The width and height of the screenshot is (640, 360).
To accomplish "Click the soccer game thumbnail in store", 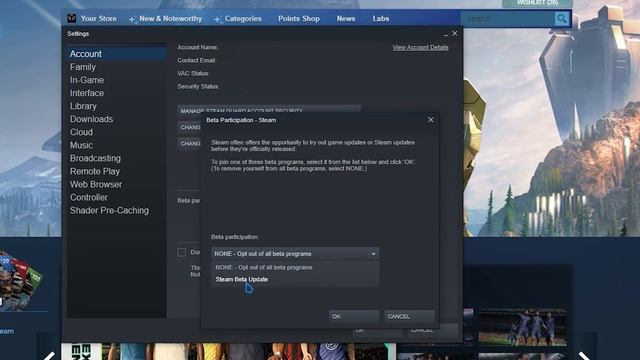I will pyautogui.click(x=522, y=327).
